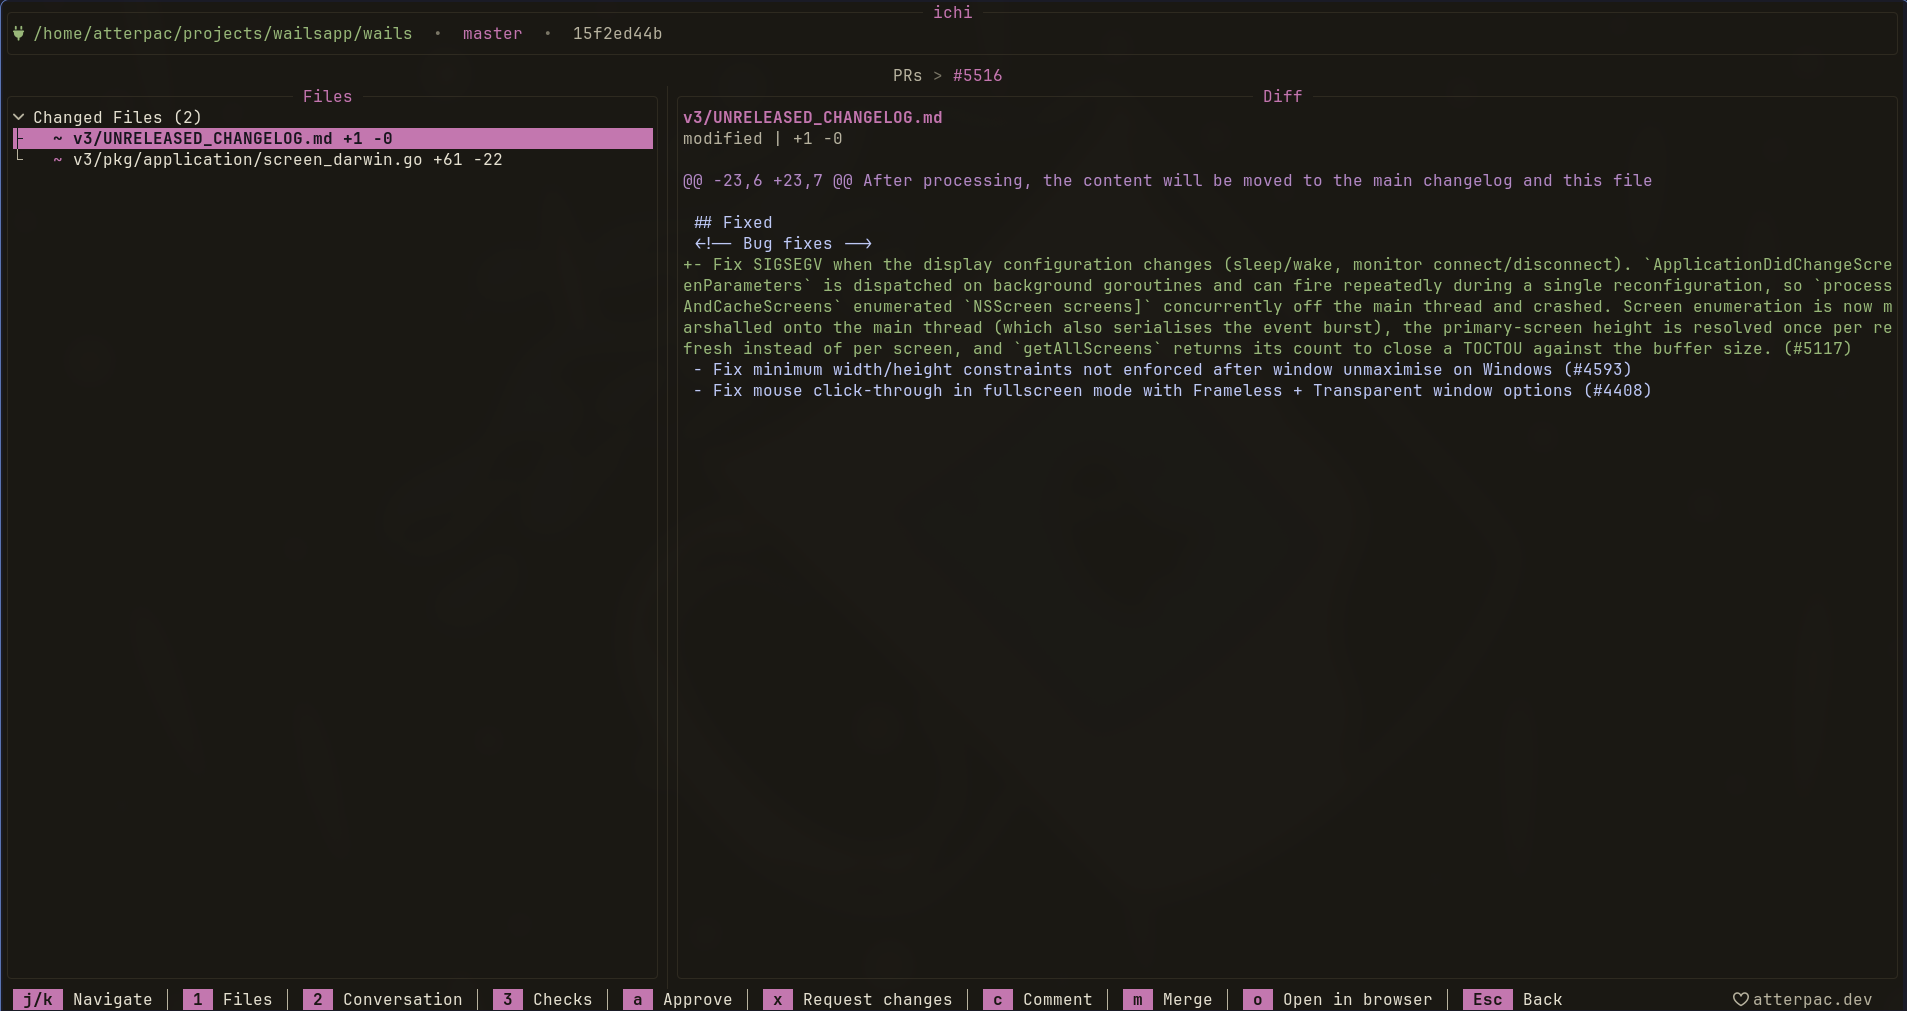Click the ichi window title
The image size is (1907, 1011).
click(952, 12)
